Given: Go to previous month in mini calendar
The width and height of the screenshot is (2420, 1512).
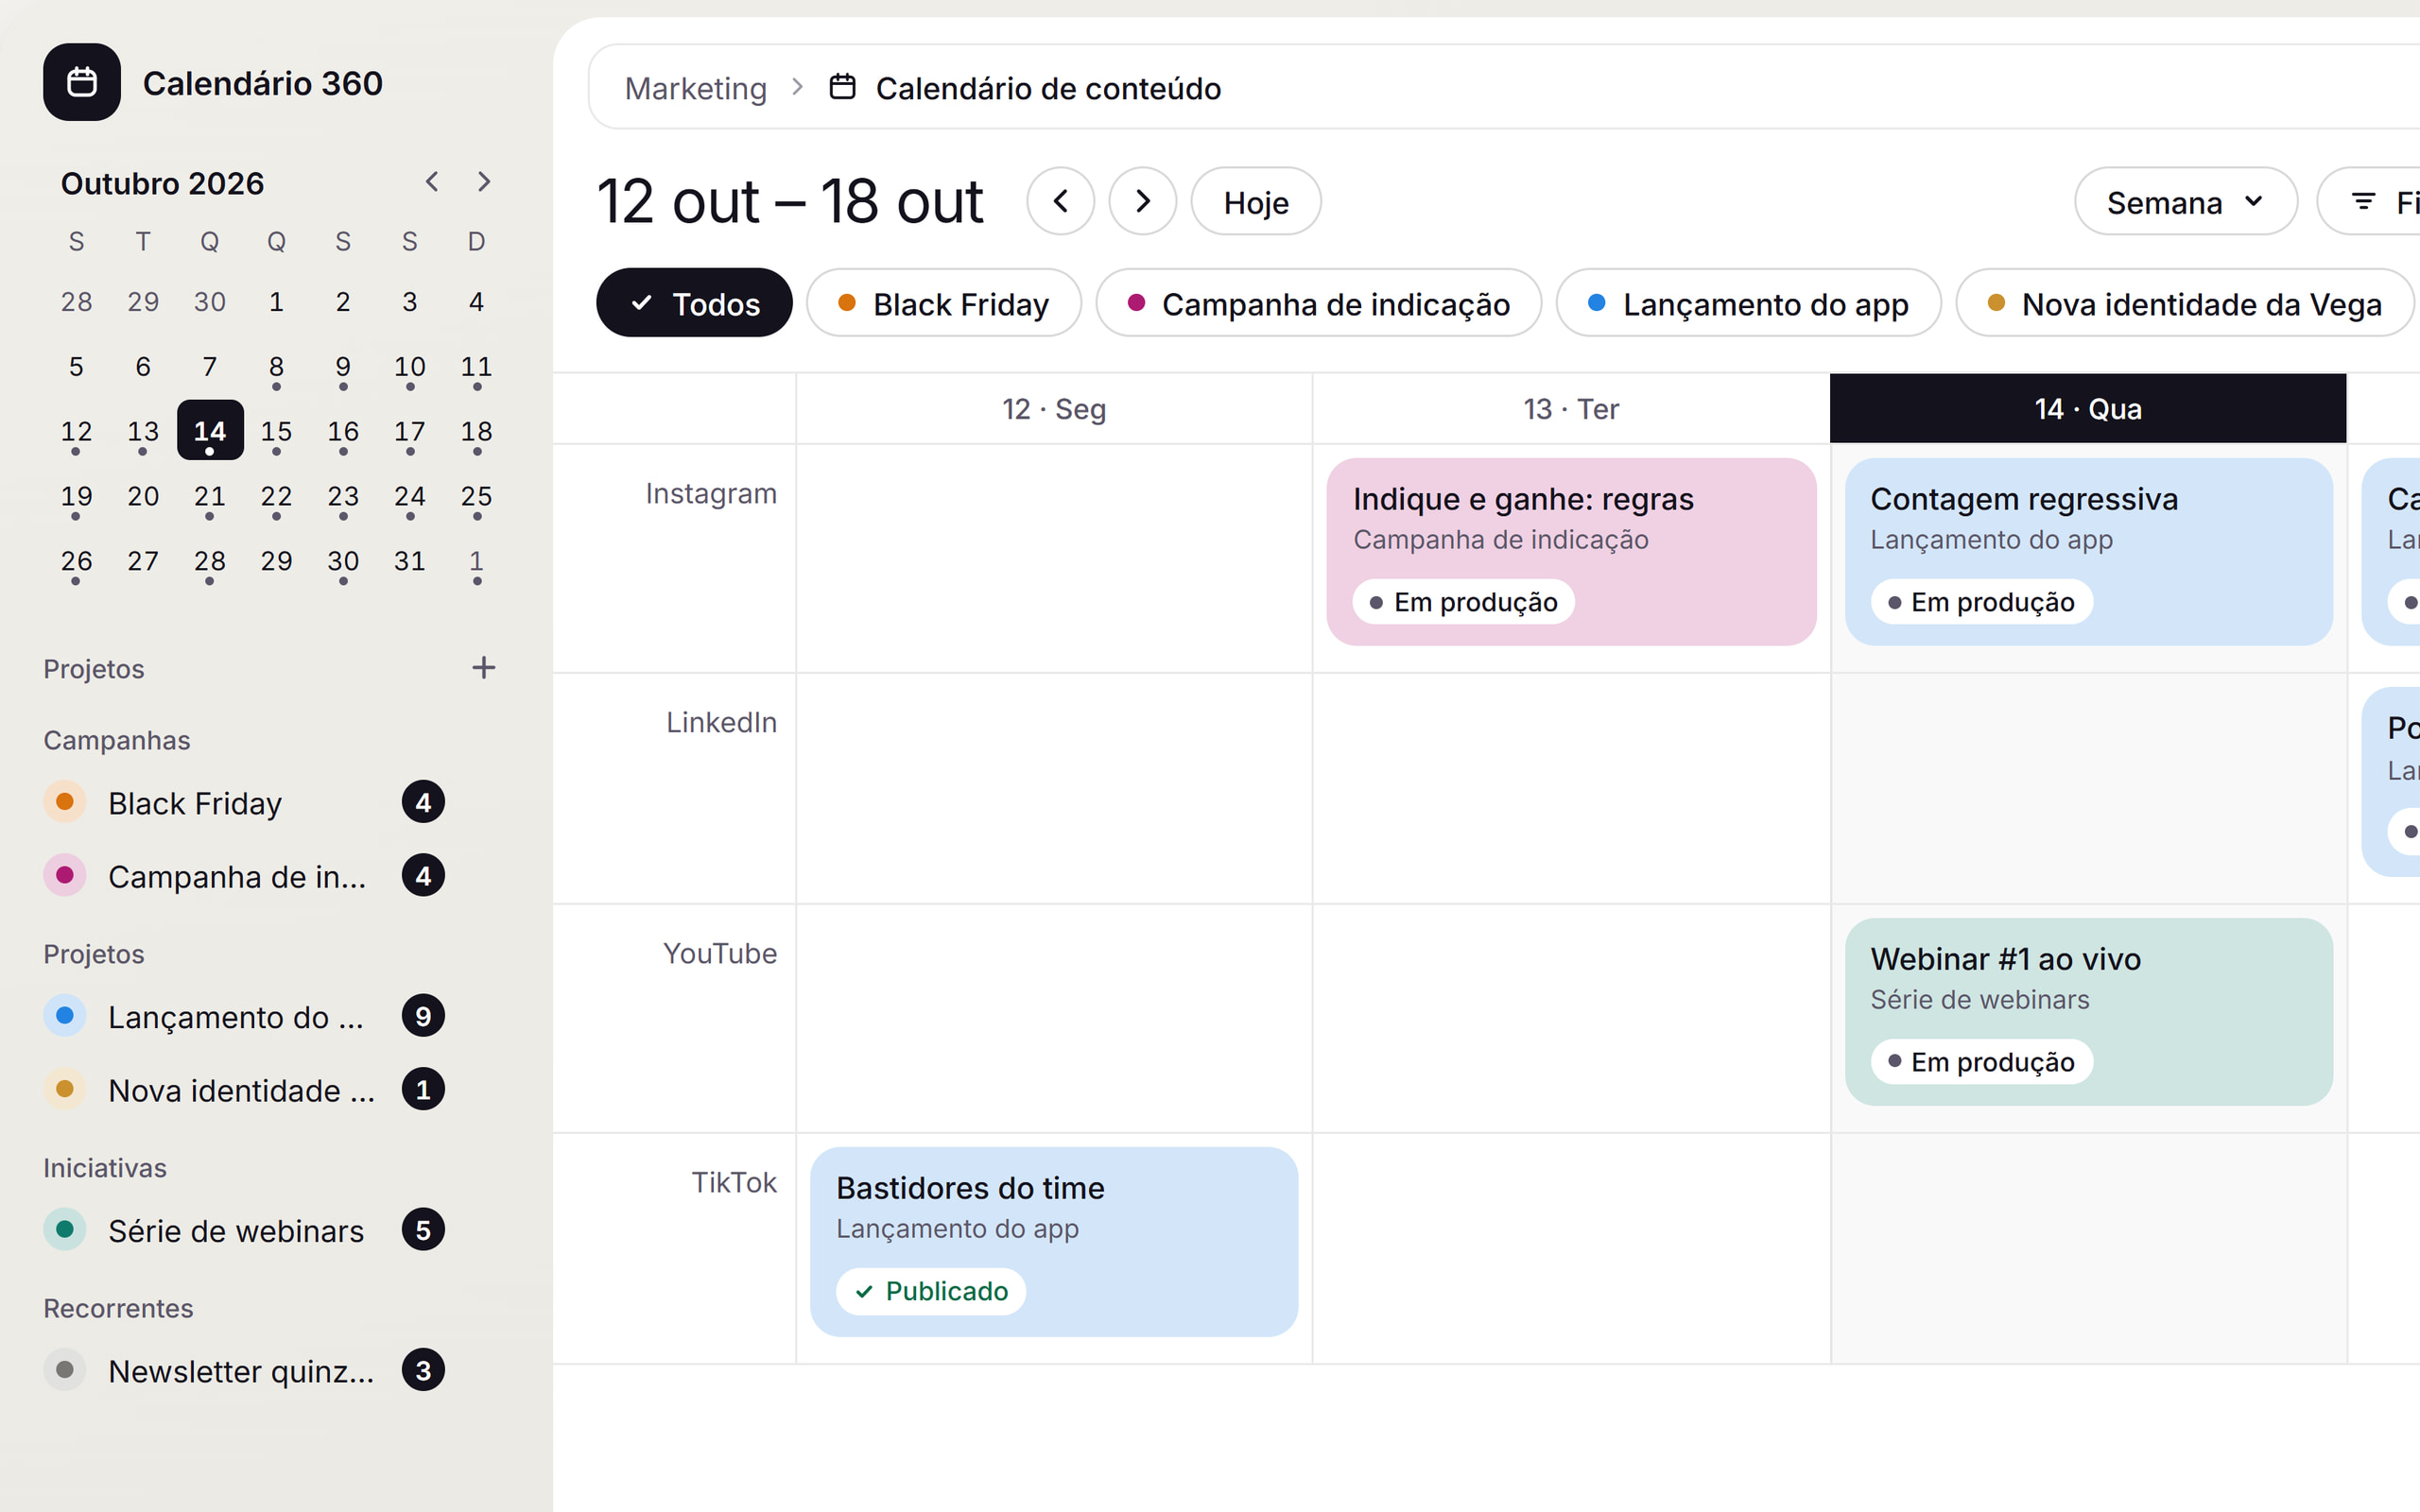Looking at the screenshot, I should (432, 182).
